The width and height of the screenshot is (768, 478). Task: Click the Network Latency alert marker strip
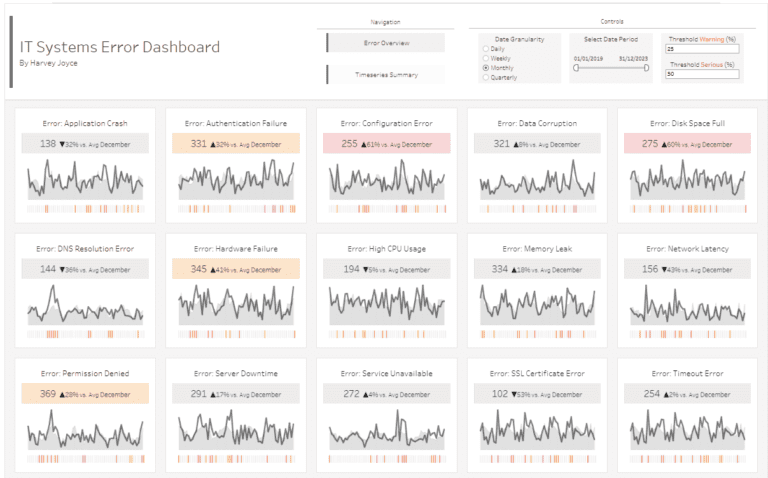[687, 334]
